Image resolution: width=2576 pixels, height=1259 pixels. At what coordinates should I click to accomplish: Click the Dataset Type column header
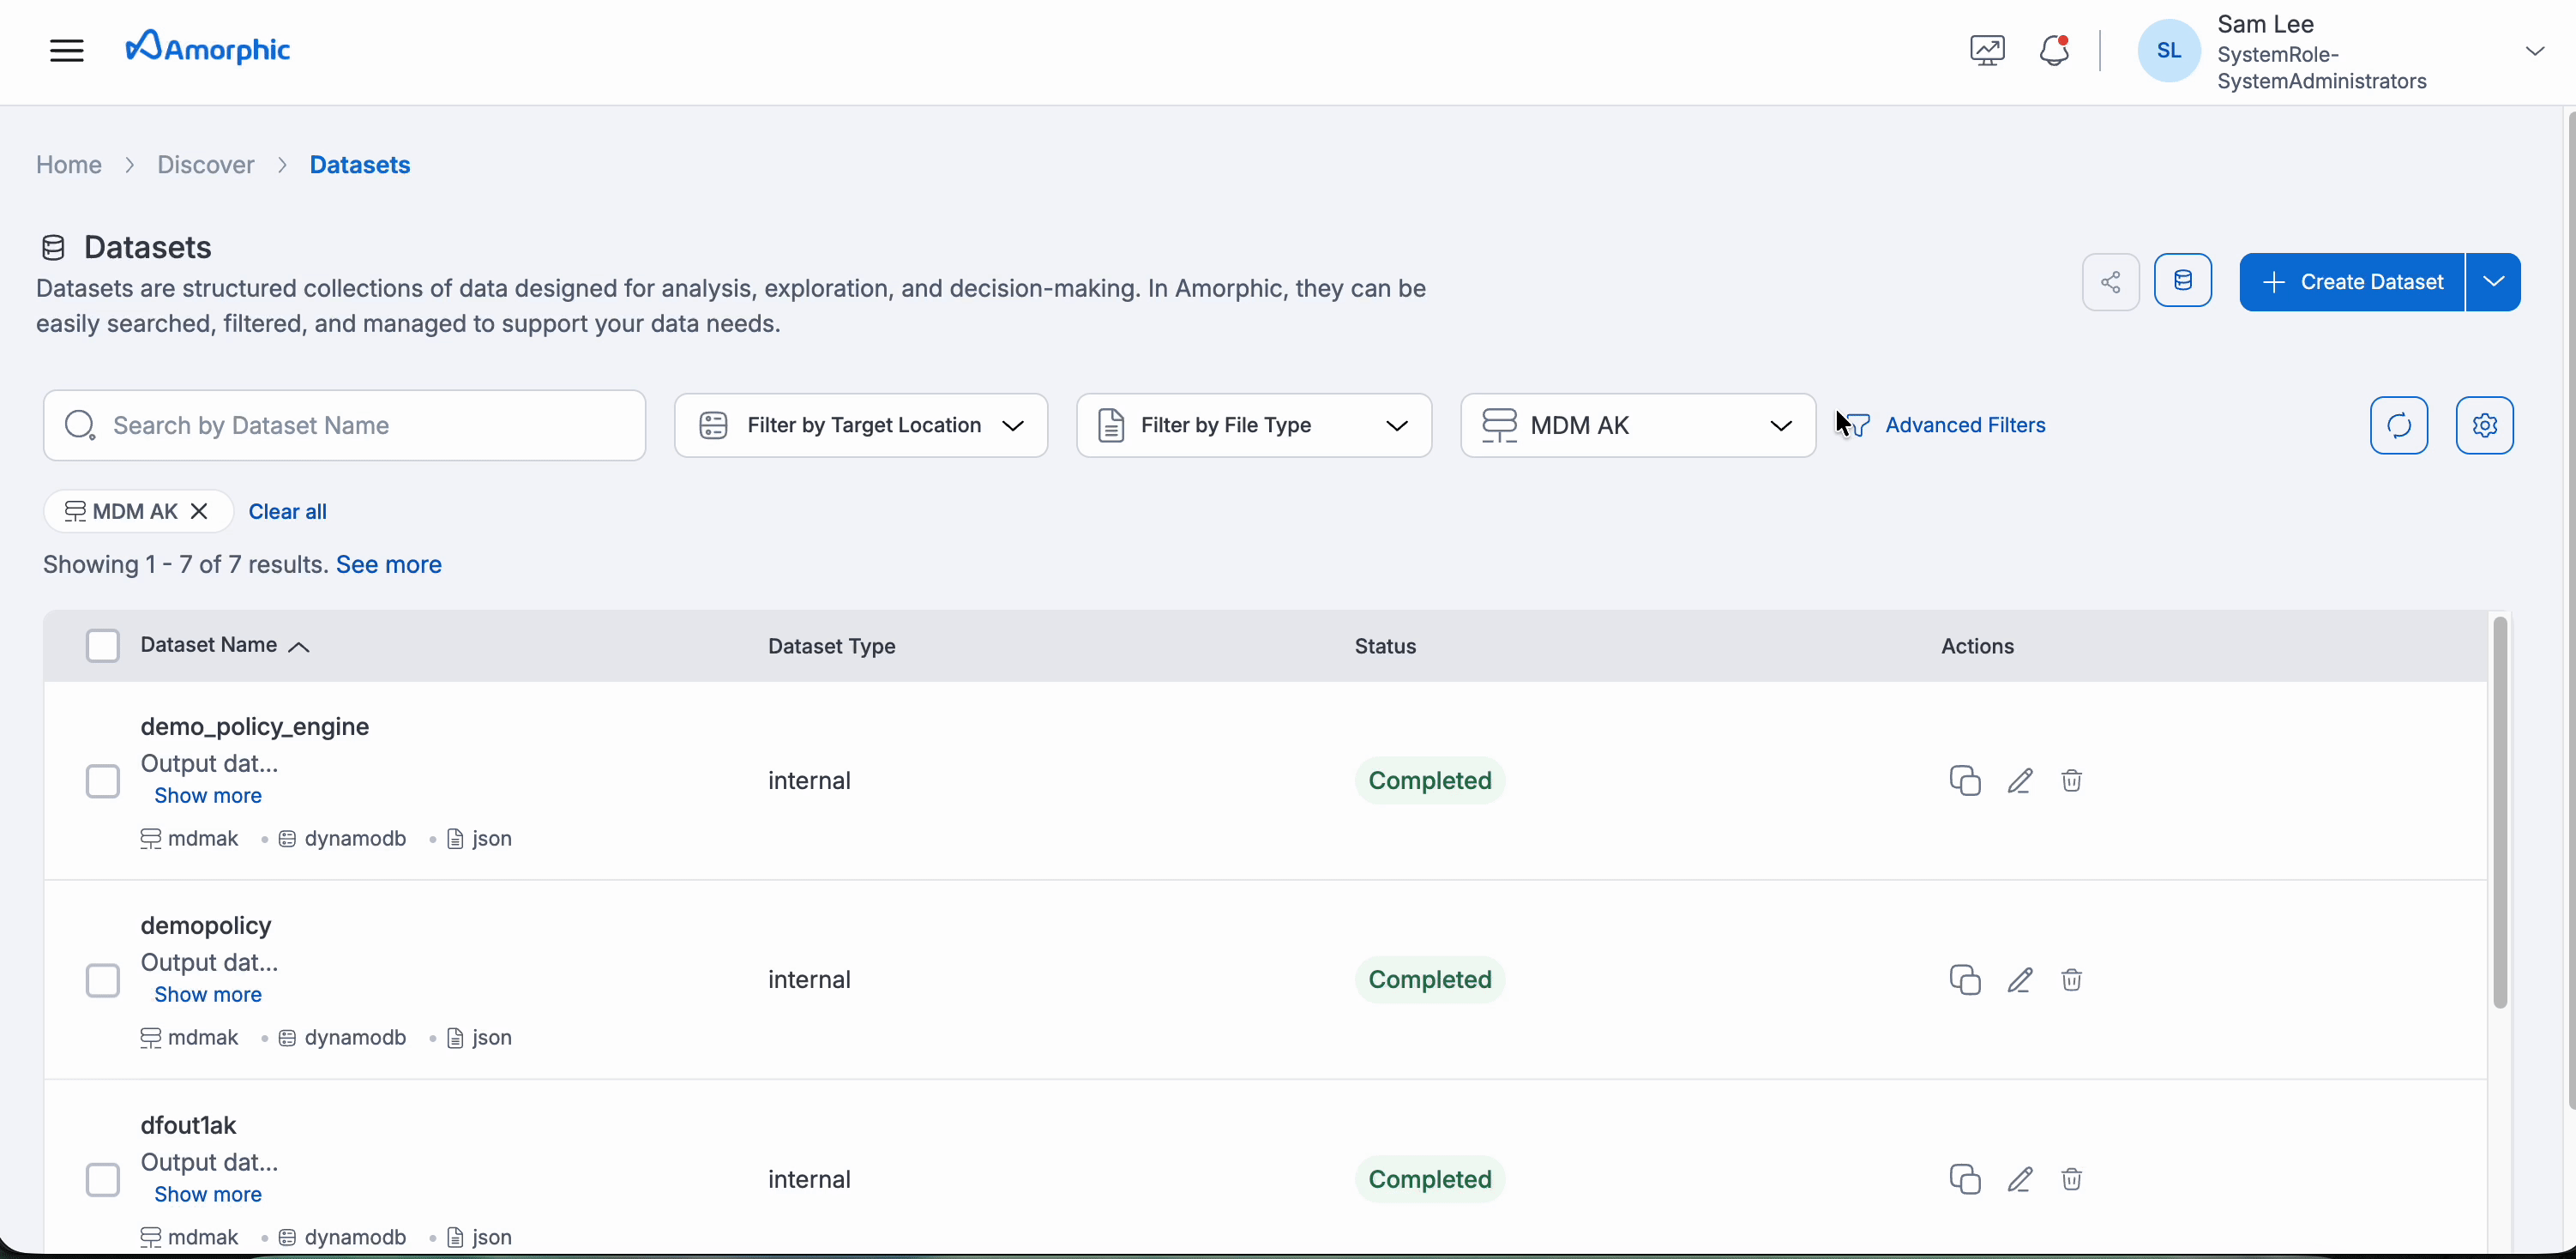pyautogui.click(x=832, y=647)
